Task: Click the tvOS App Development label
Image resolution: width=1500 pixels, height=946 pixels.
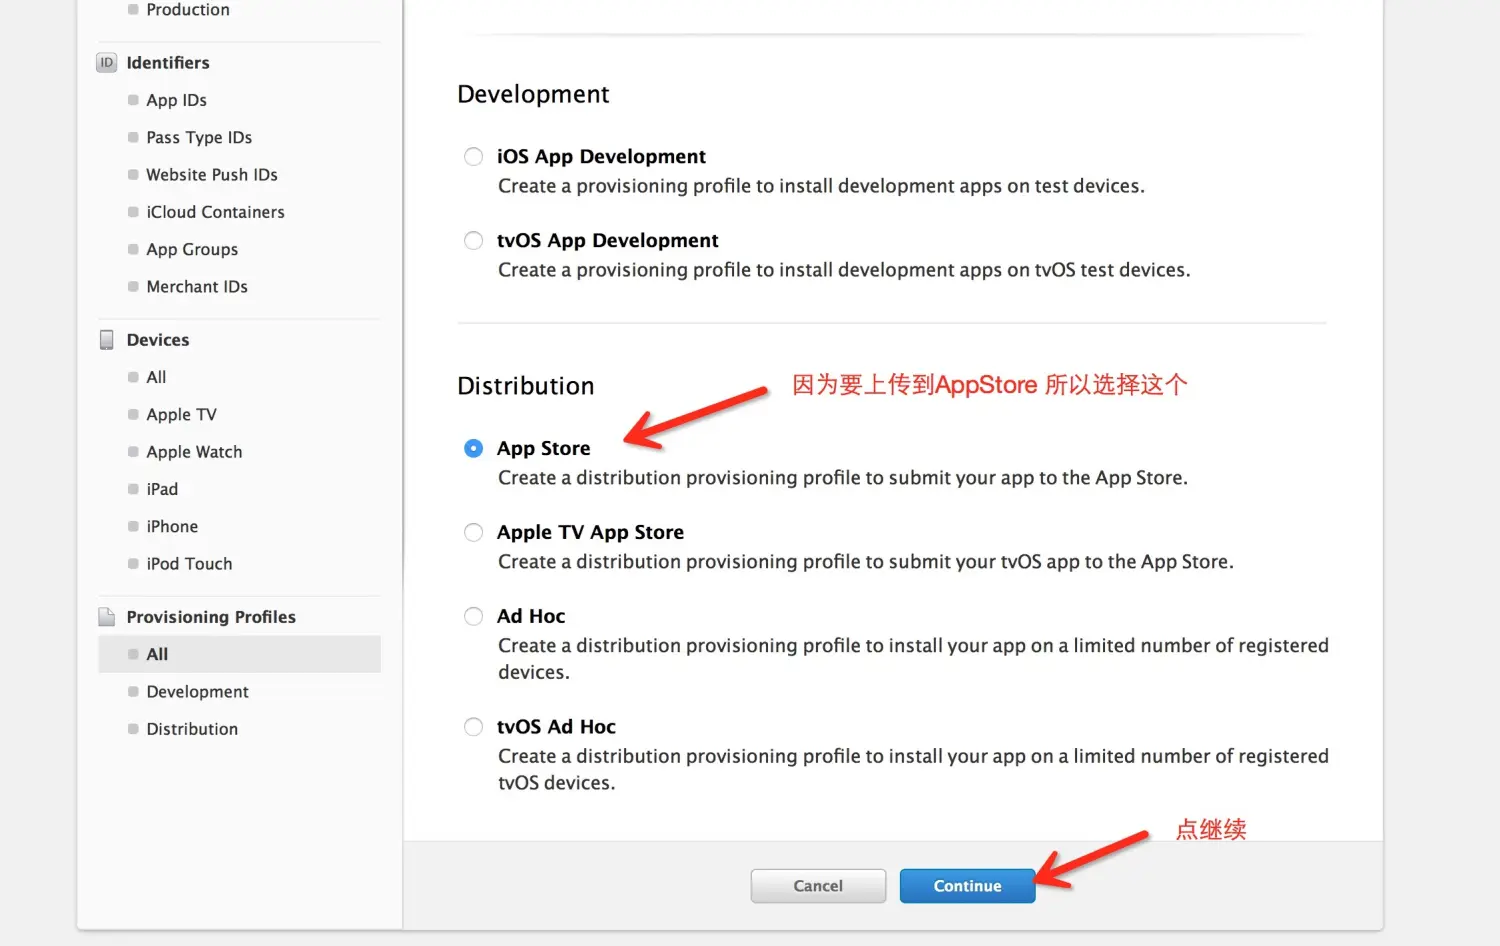Action: 608,241
